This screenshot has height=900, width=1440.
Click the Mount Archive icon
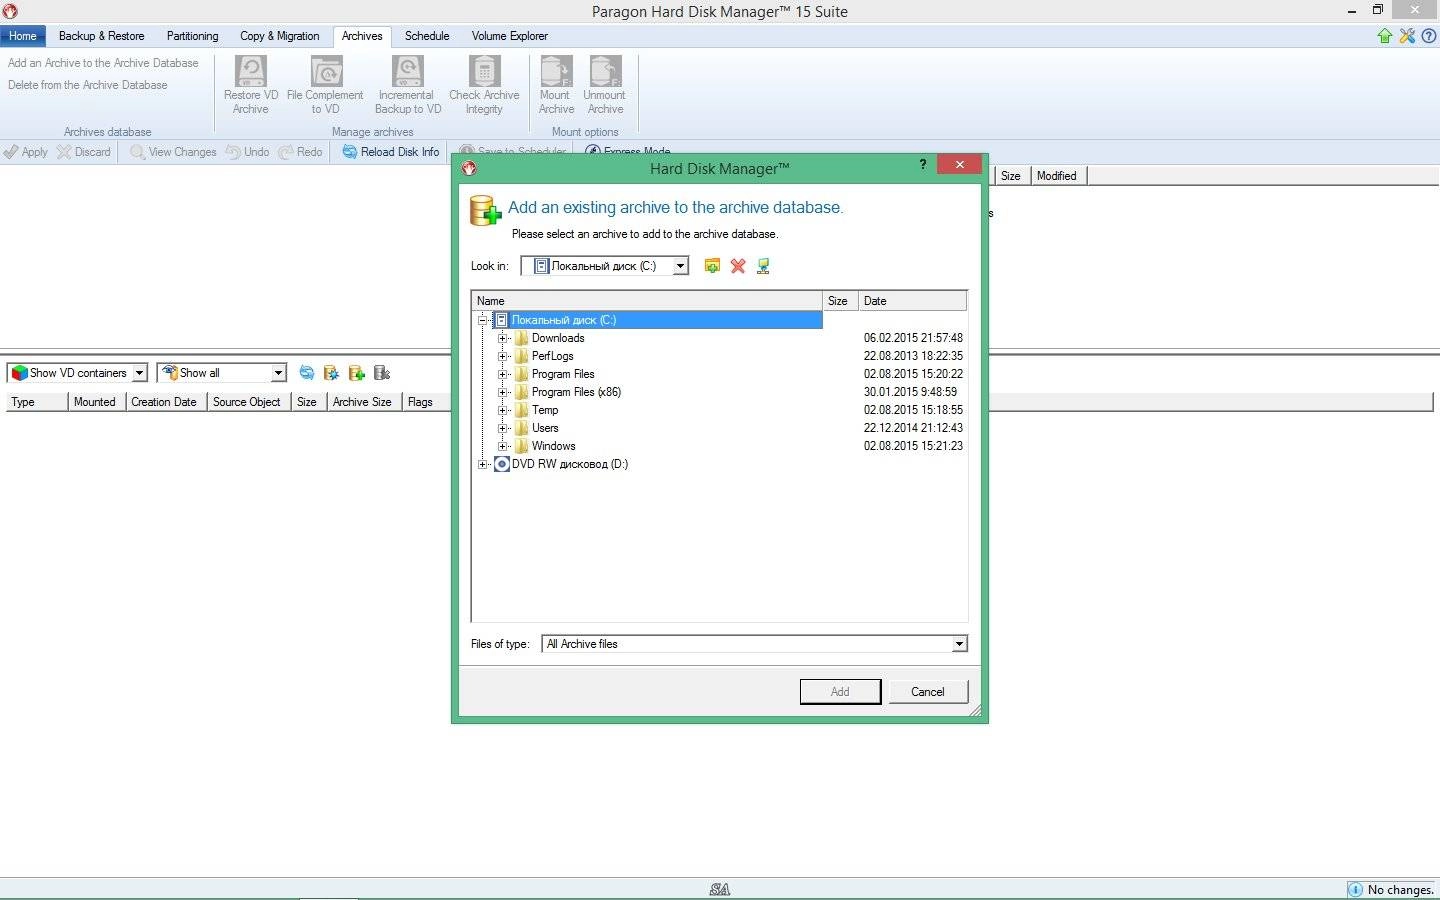click(x=556, y=71)
